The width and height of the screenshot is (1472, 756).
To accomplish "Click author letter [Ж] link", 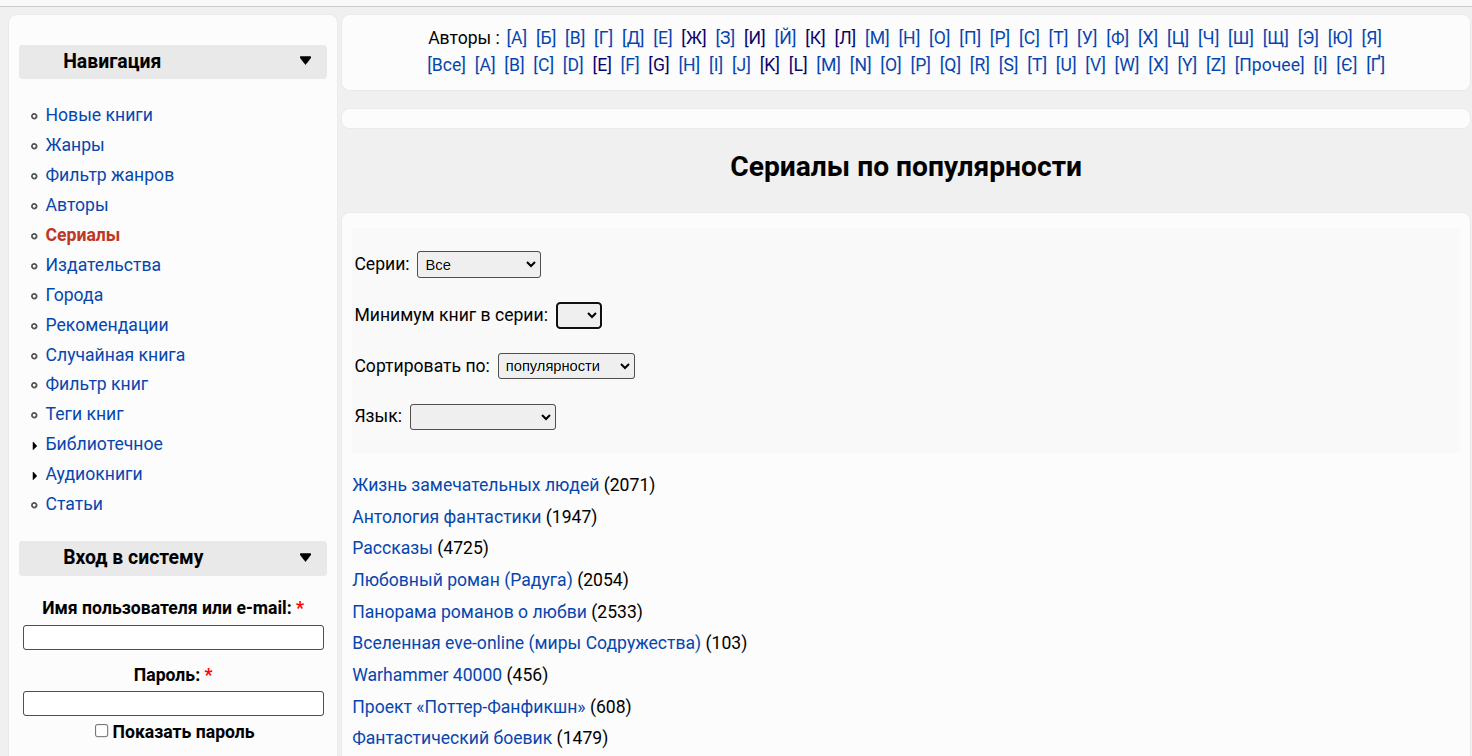I will click(x=693, y=38).
